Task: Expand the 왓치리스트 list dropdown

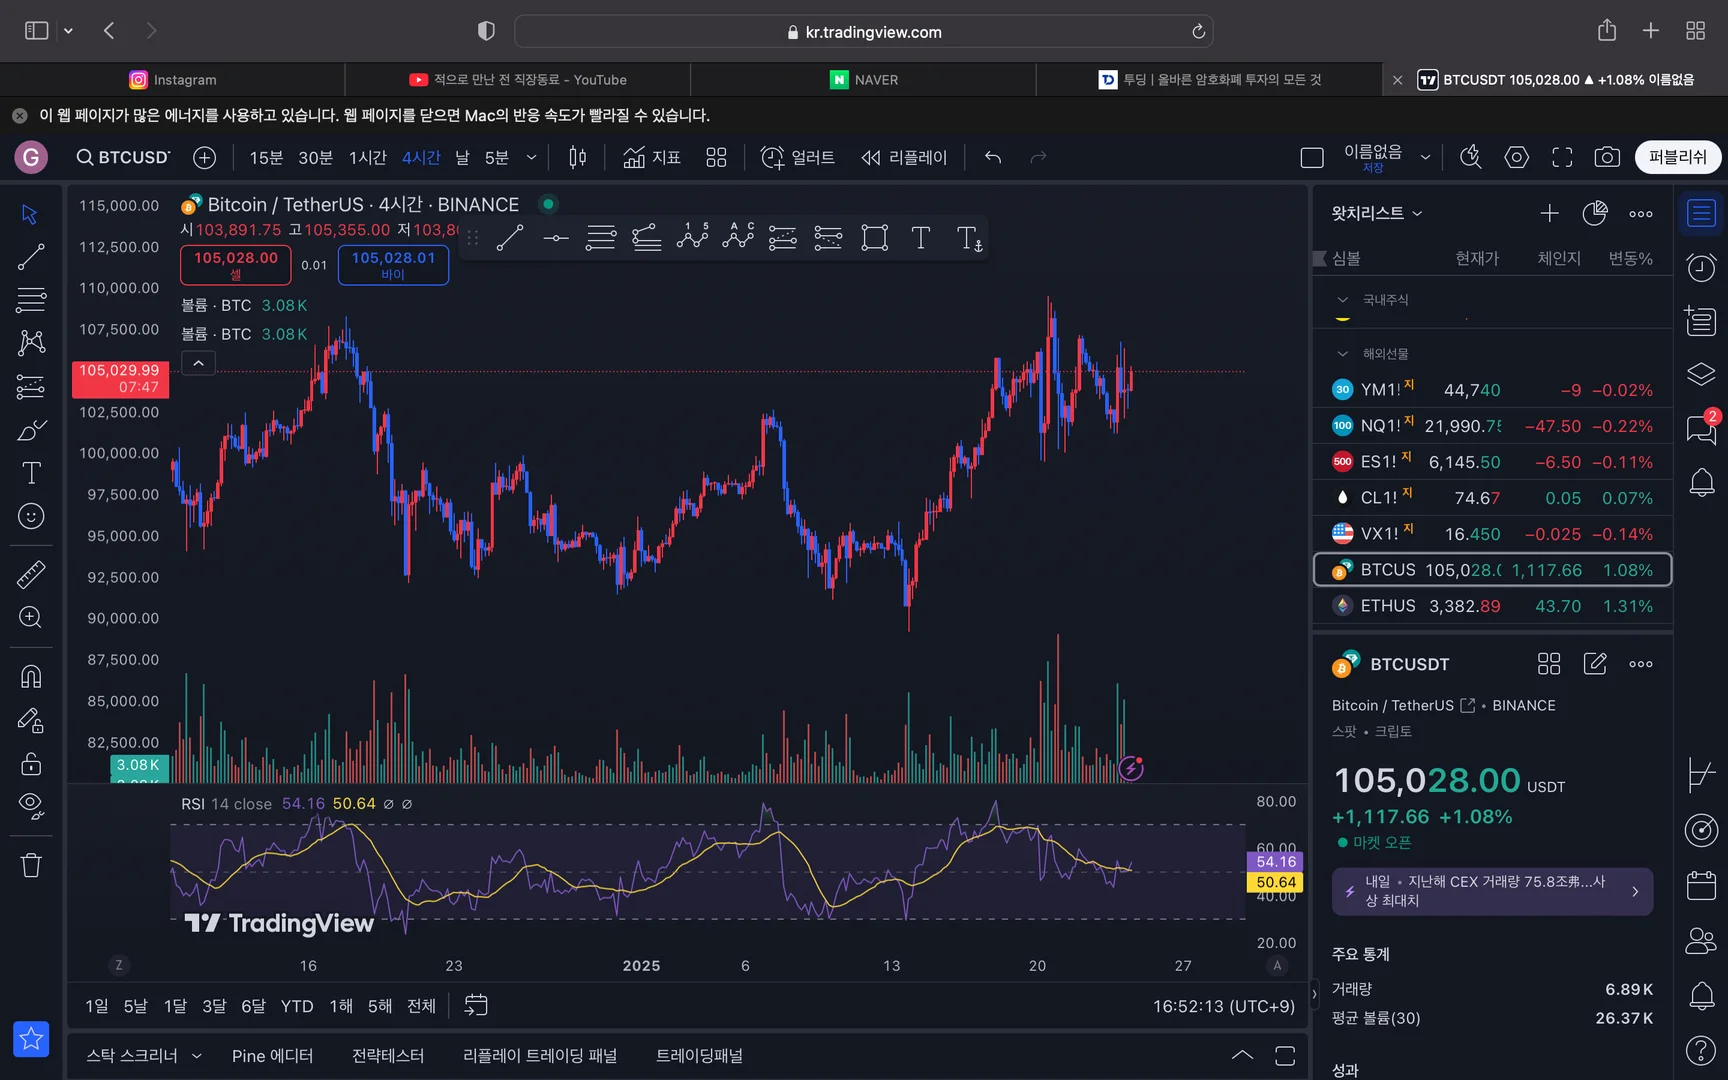Action: click(x=1377, y=213)
